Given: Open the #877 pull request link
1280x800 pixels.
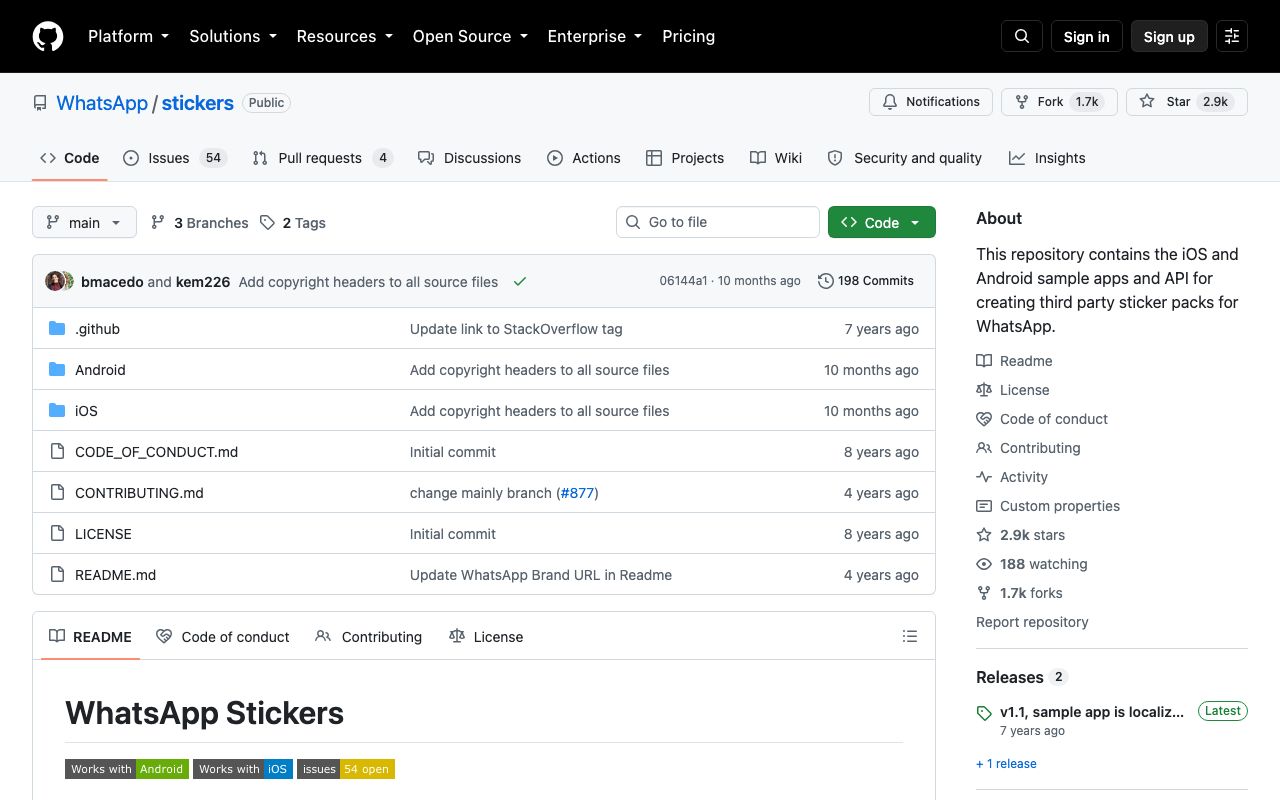Looking at the screenshot, I should coord(577,493).
